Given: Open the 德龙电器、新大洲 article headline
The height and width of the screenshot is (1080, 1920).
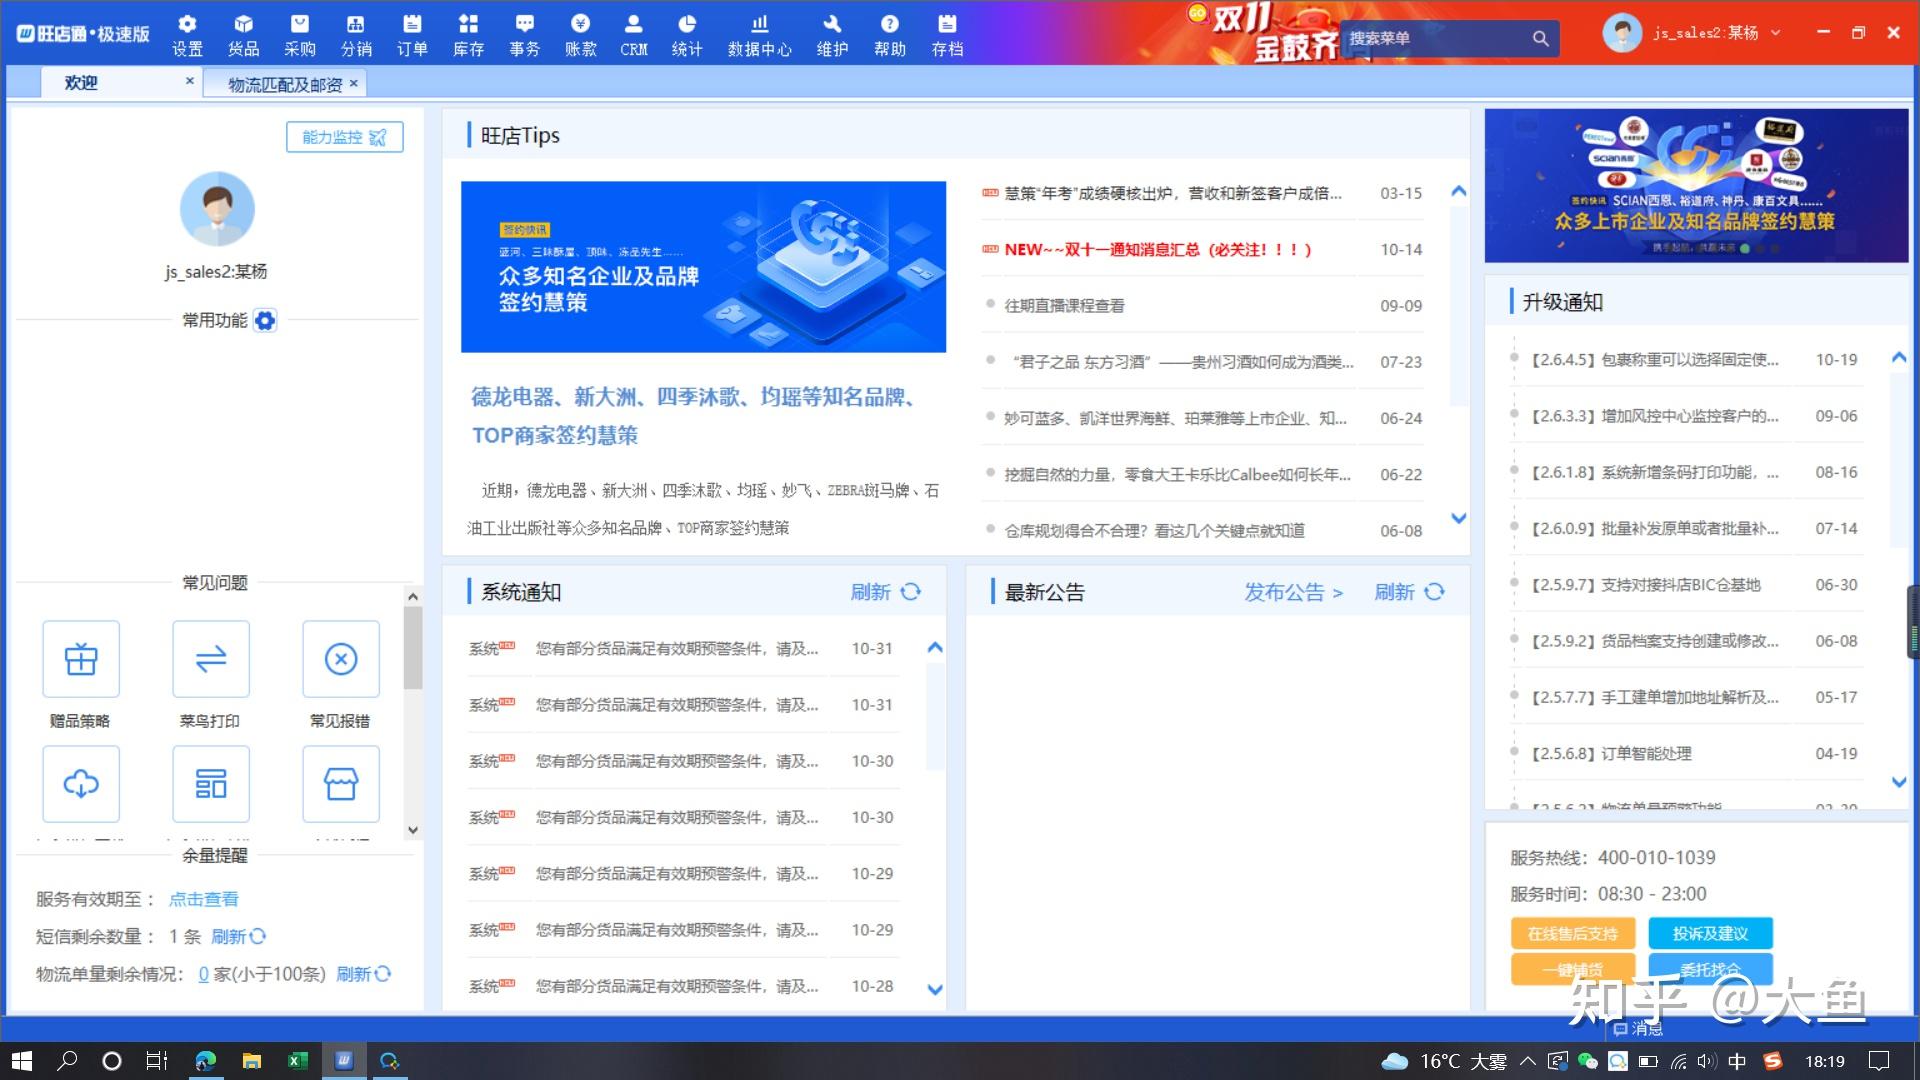Looking at the screenshot, I should 694,416.
